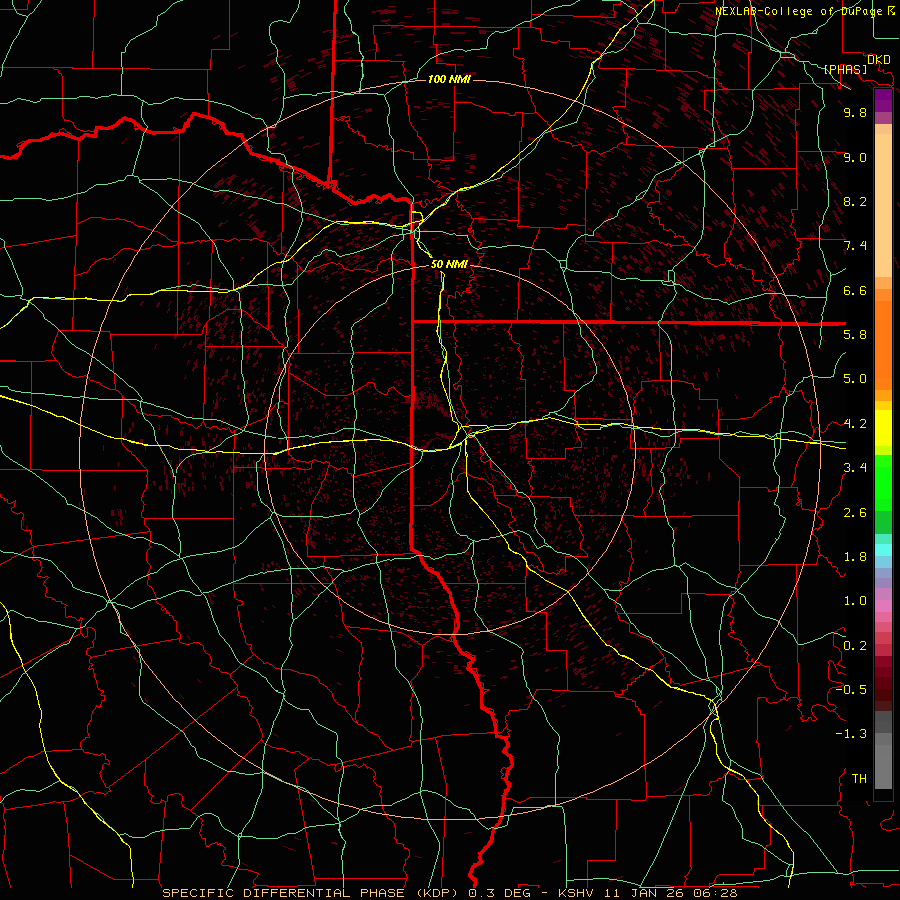Click the KSHV 11 JAN 26 06:28 timestamp
The width and height of the screenshot is (900, 900).
[647, 893]
